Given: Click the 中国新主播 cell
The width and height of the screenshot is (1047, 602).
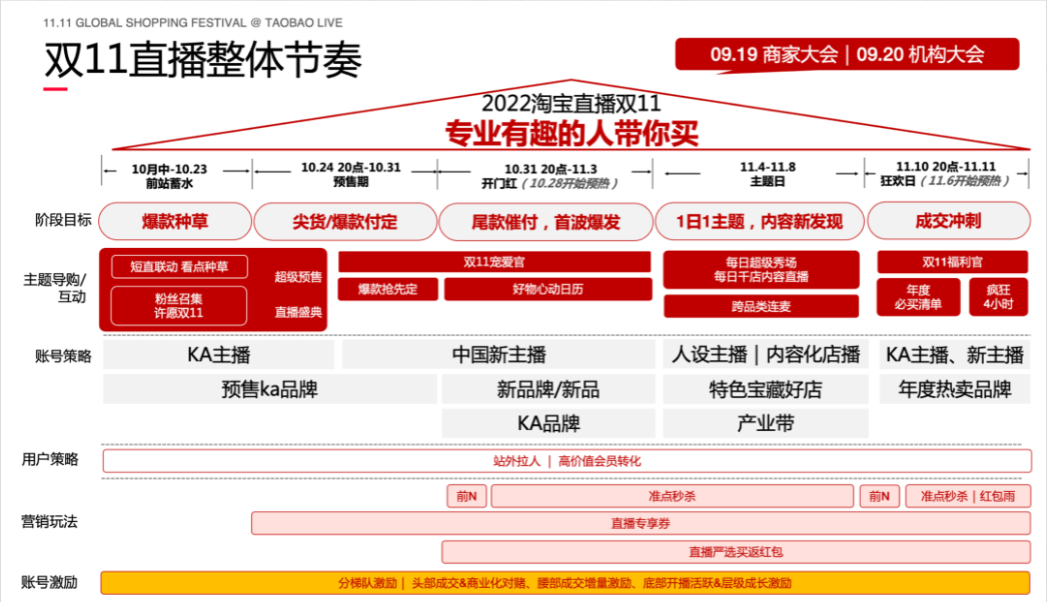Looking at the screenshot, I should click(x=499, y=354).
